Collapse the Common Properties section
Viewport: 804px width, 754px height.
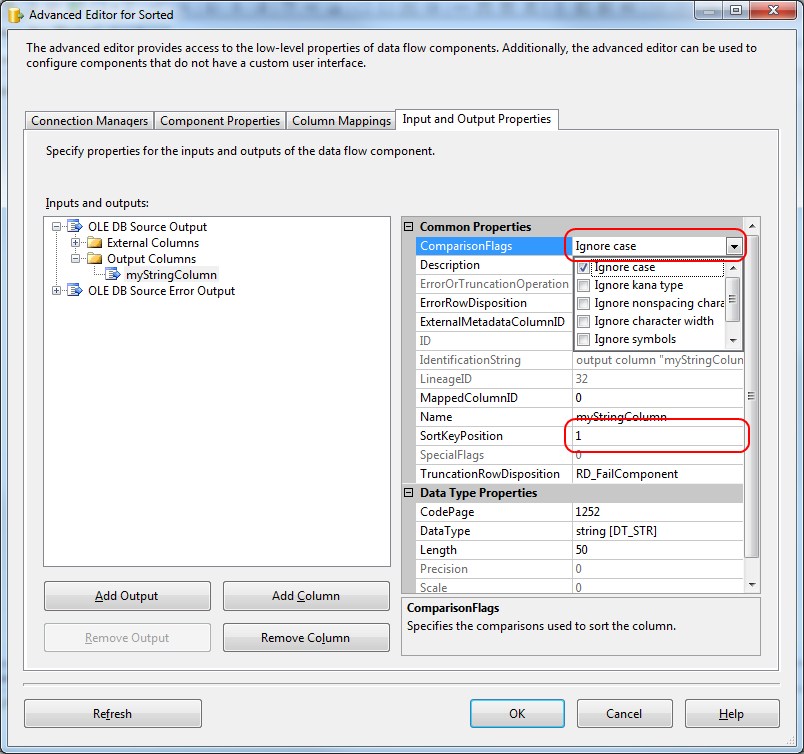pyautogui.click(x=411, y=227)
